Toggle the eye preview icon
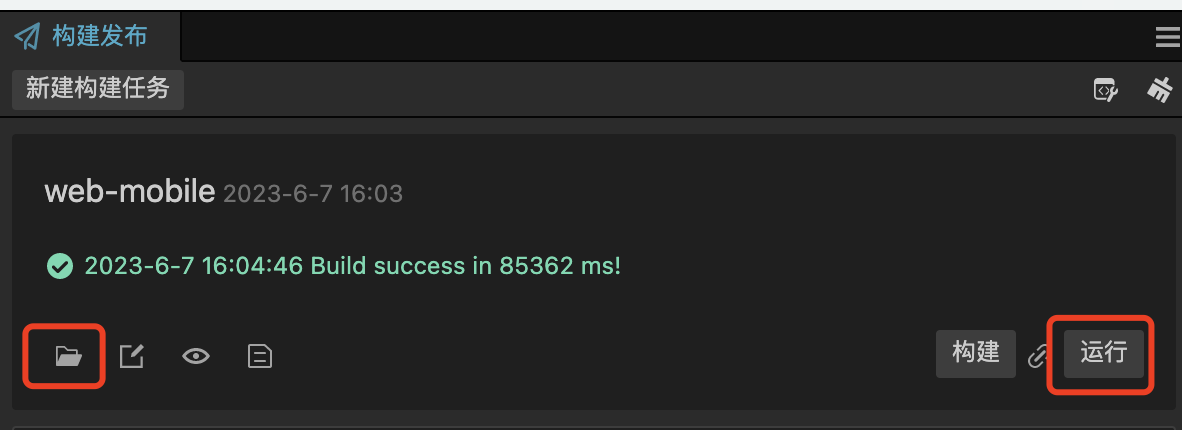 (195, 356)
